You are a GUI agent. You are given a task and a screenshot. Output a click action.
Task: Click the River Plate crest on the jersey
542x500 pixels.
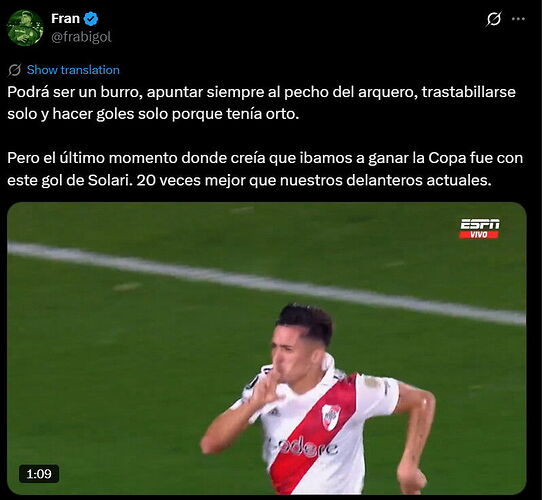[331, 417]
